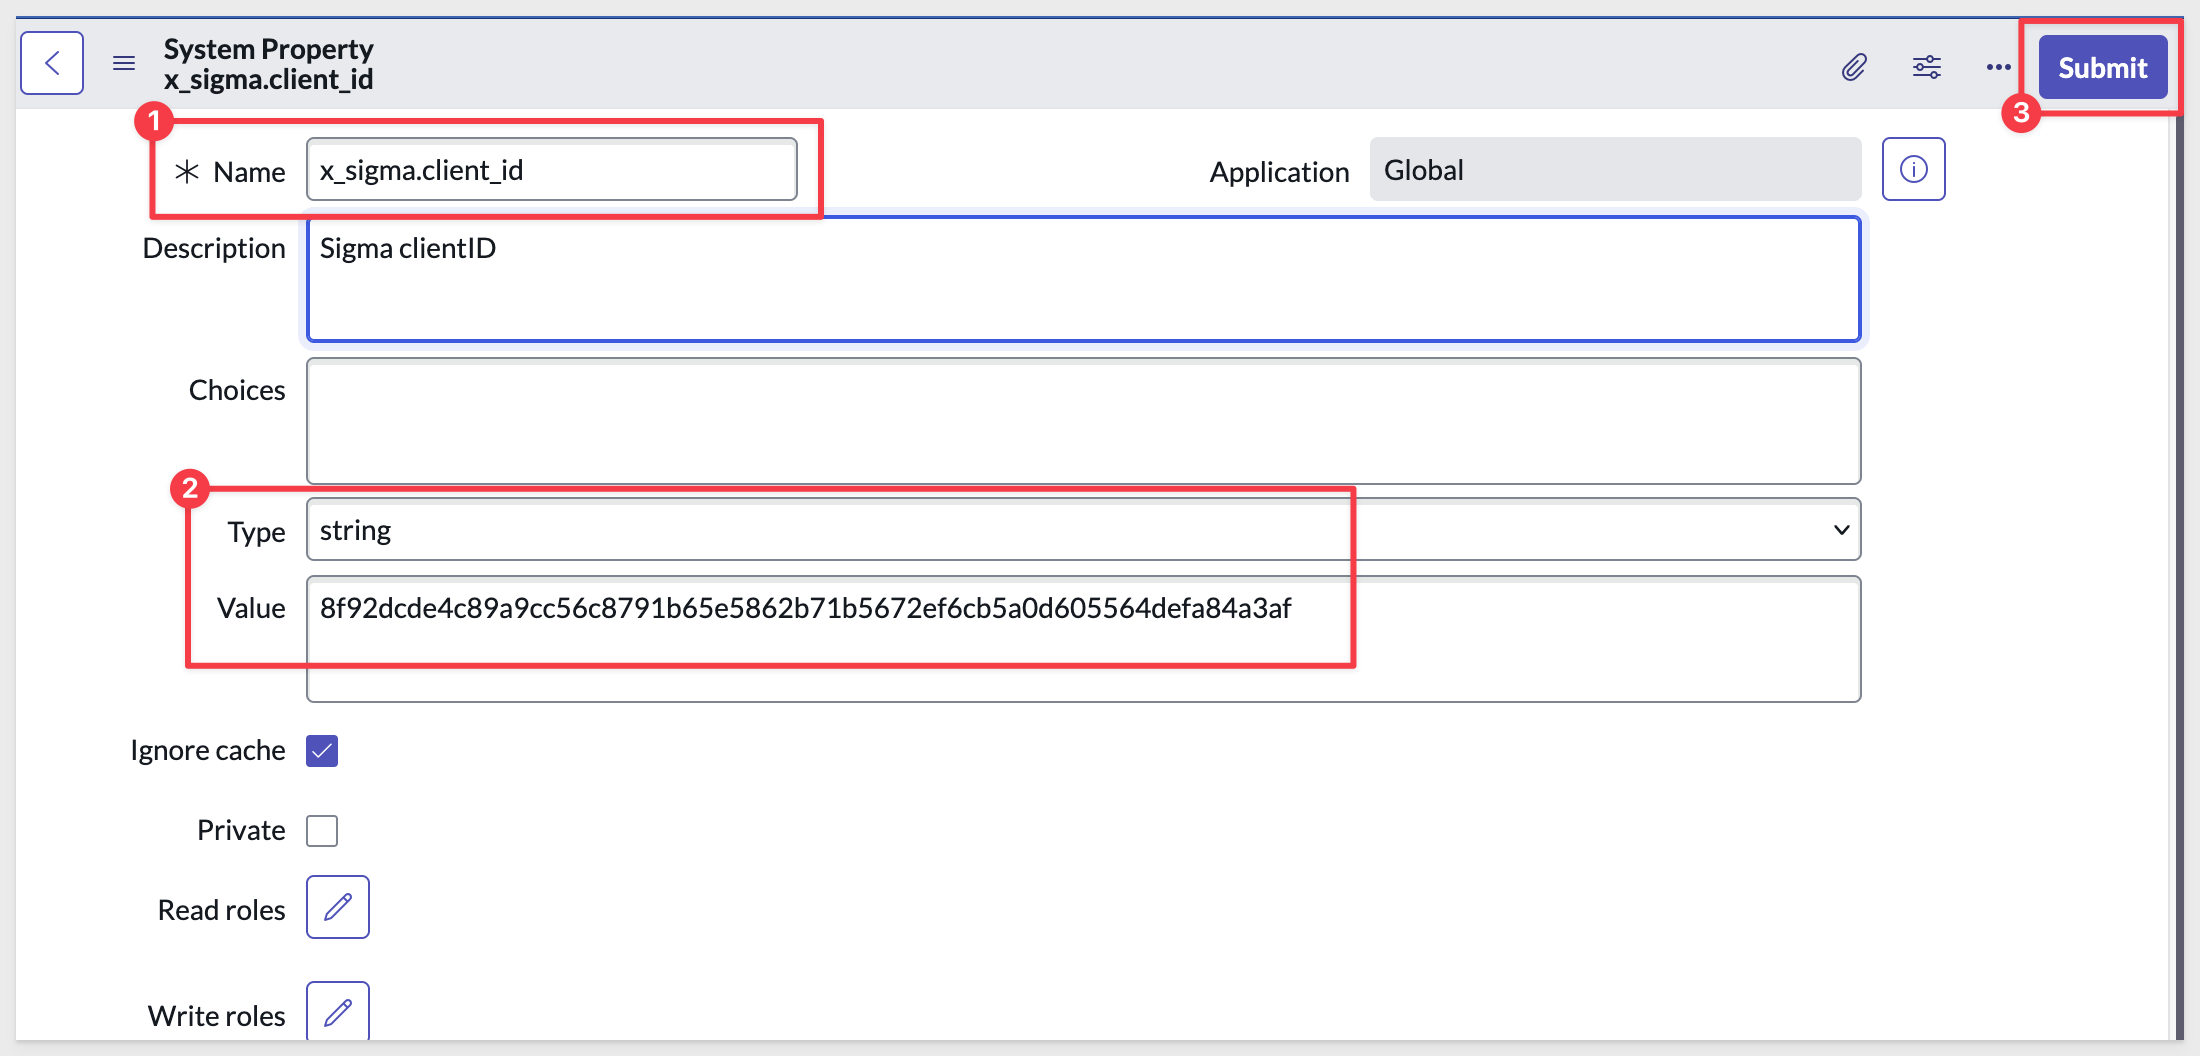
Task: Open the more options ellipsis menu
Action: 1999,67
